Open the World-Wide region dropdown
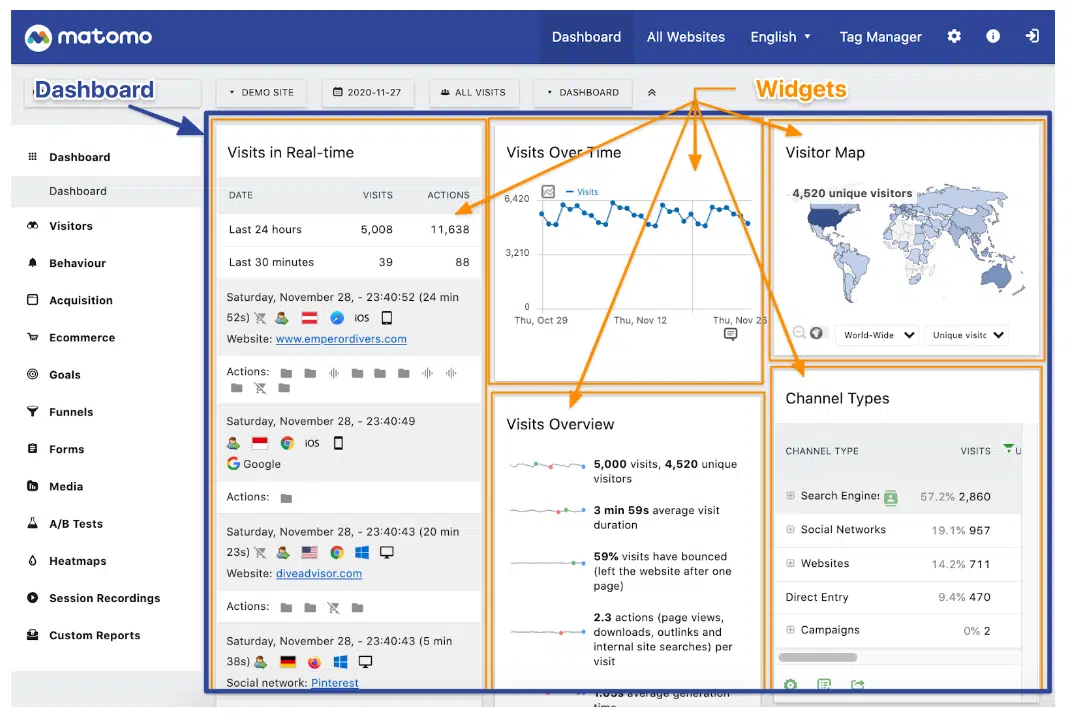The width and height of the screenshot is (1069, 714). click(x=877, y=335)
